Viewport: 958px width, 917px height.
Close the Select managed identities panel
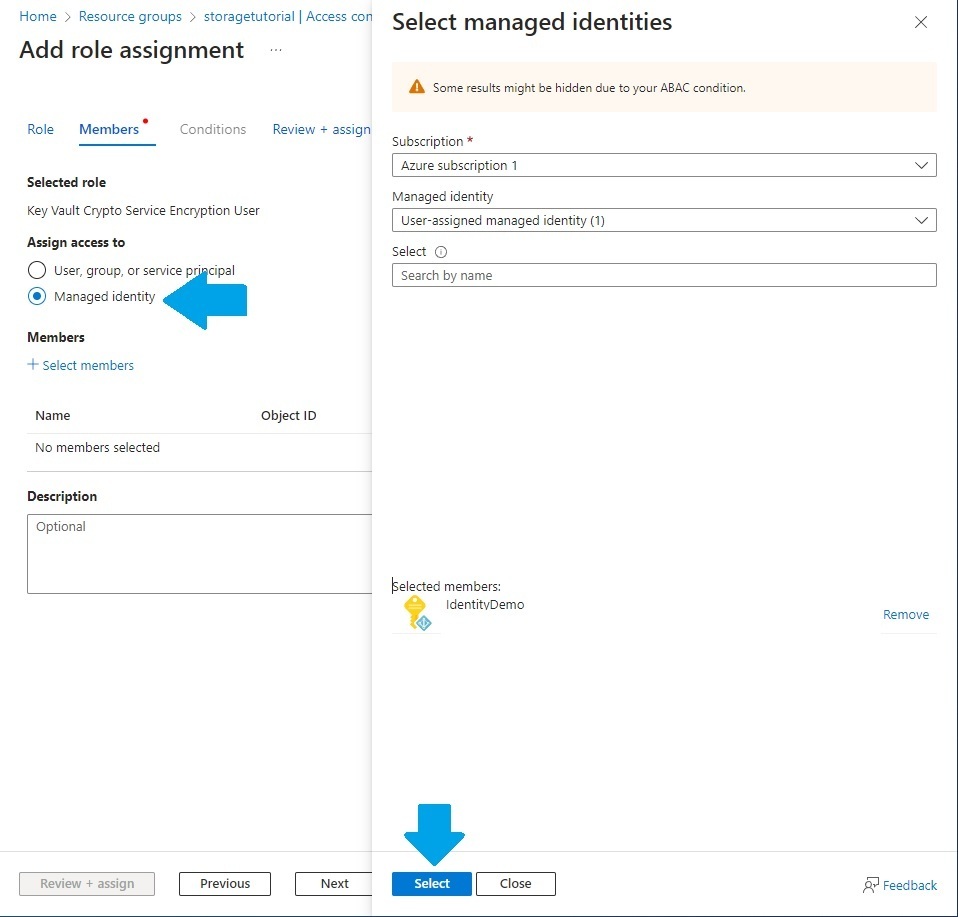(x=921, y=23)
